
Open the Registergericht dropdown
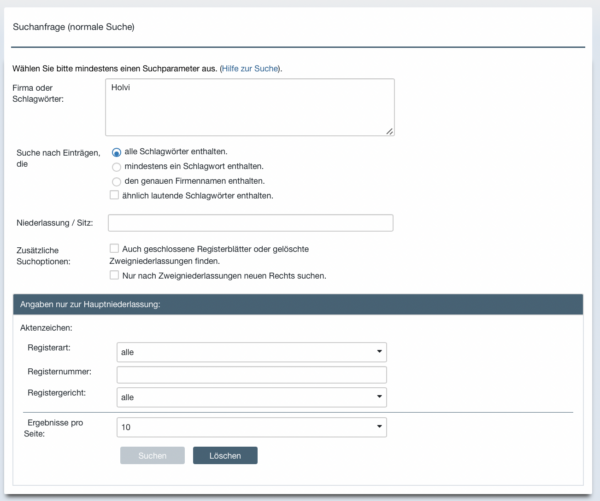tap(251, 397)
